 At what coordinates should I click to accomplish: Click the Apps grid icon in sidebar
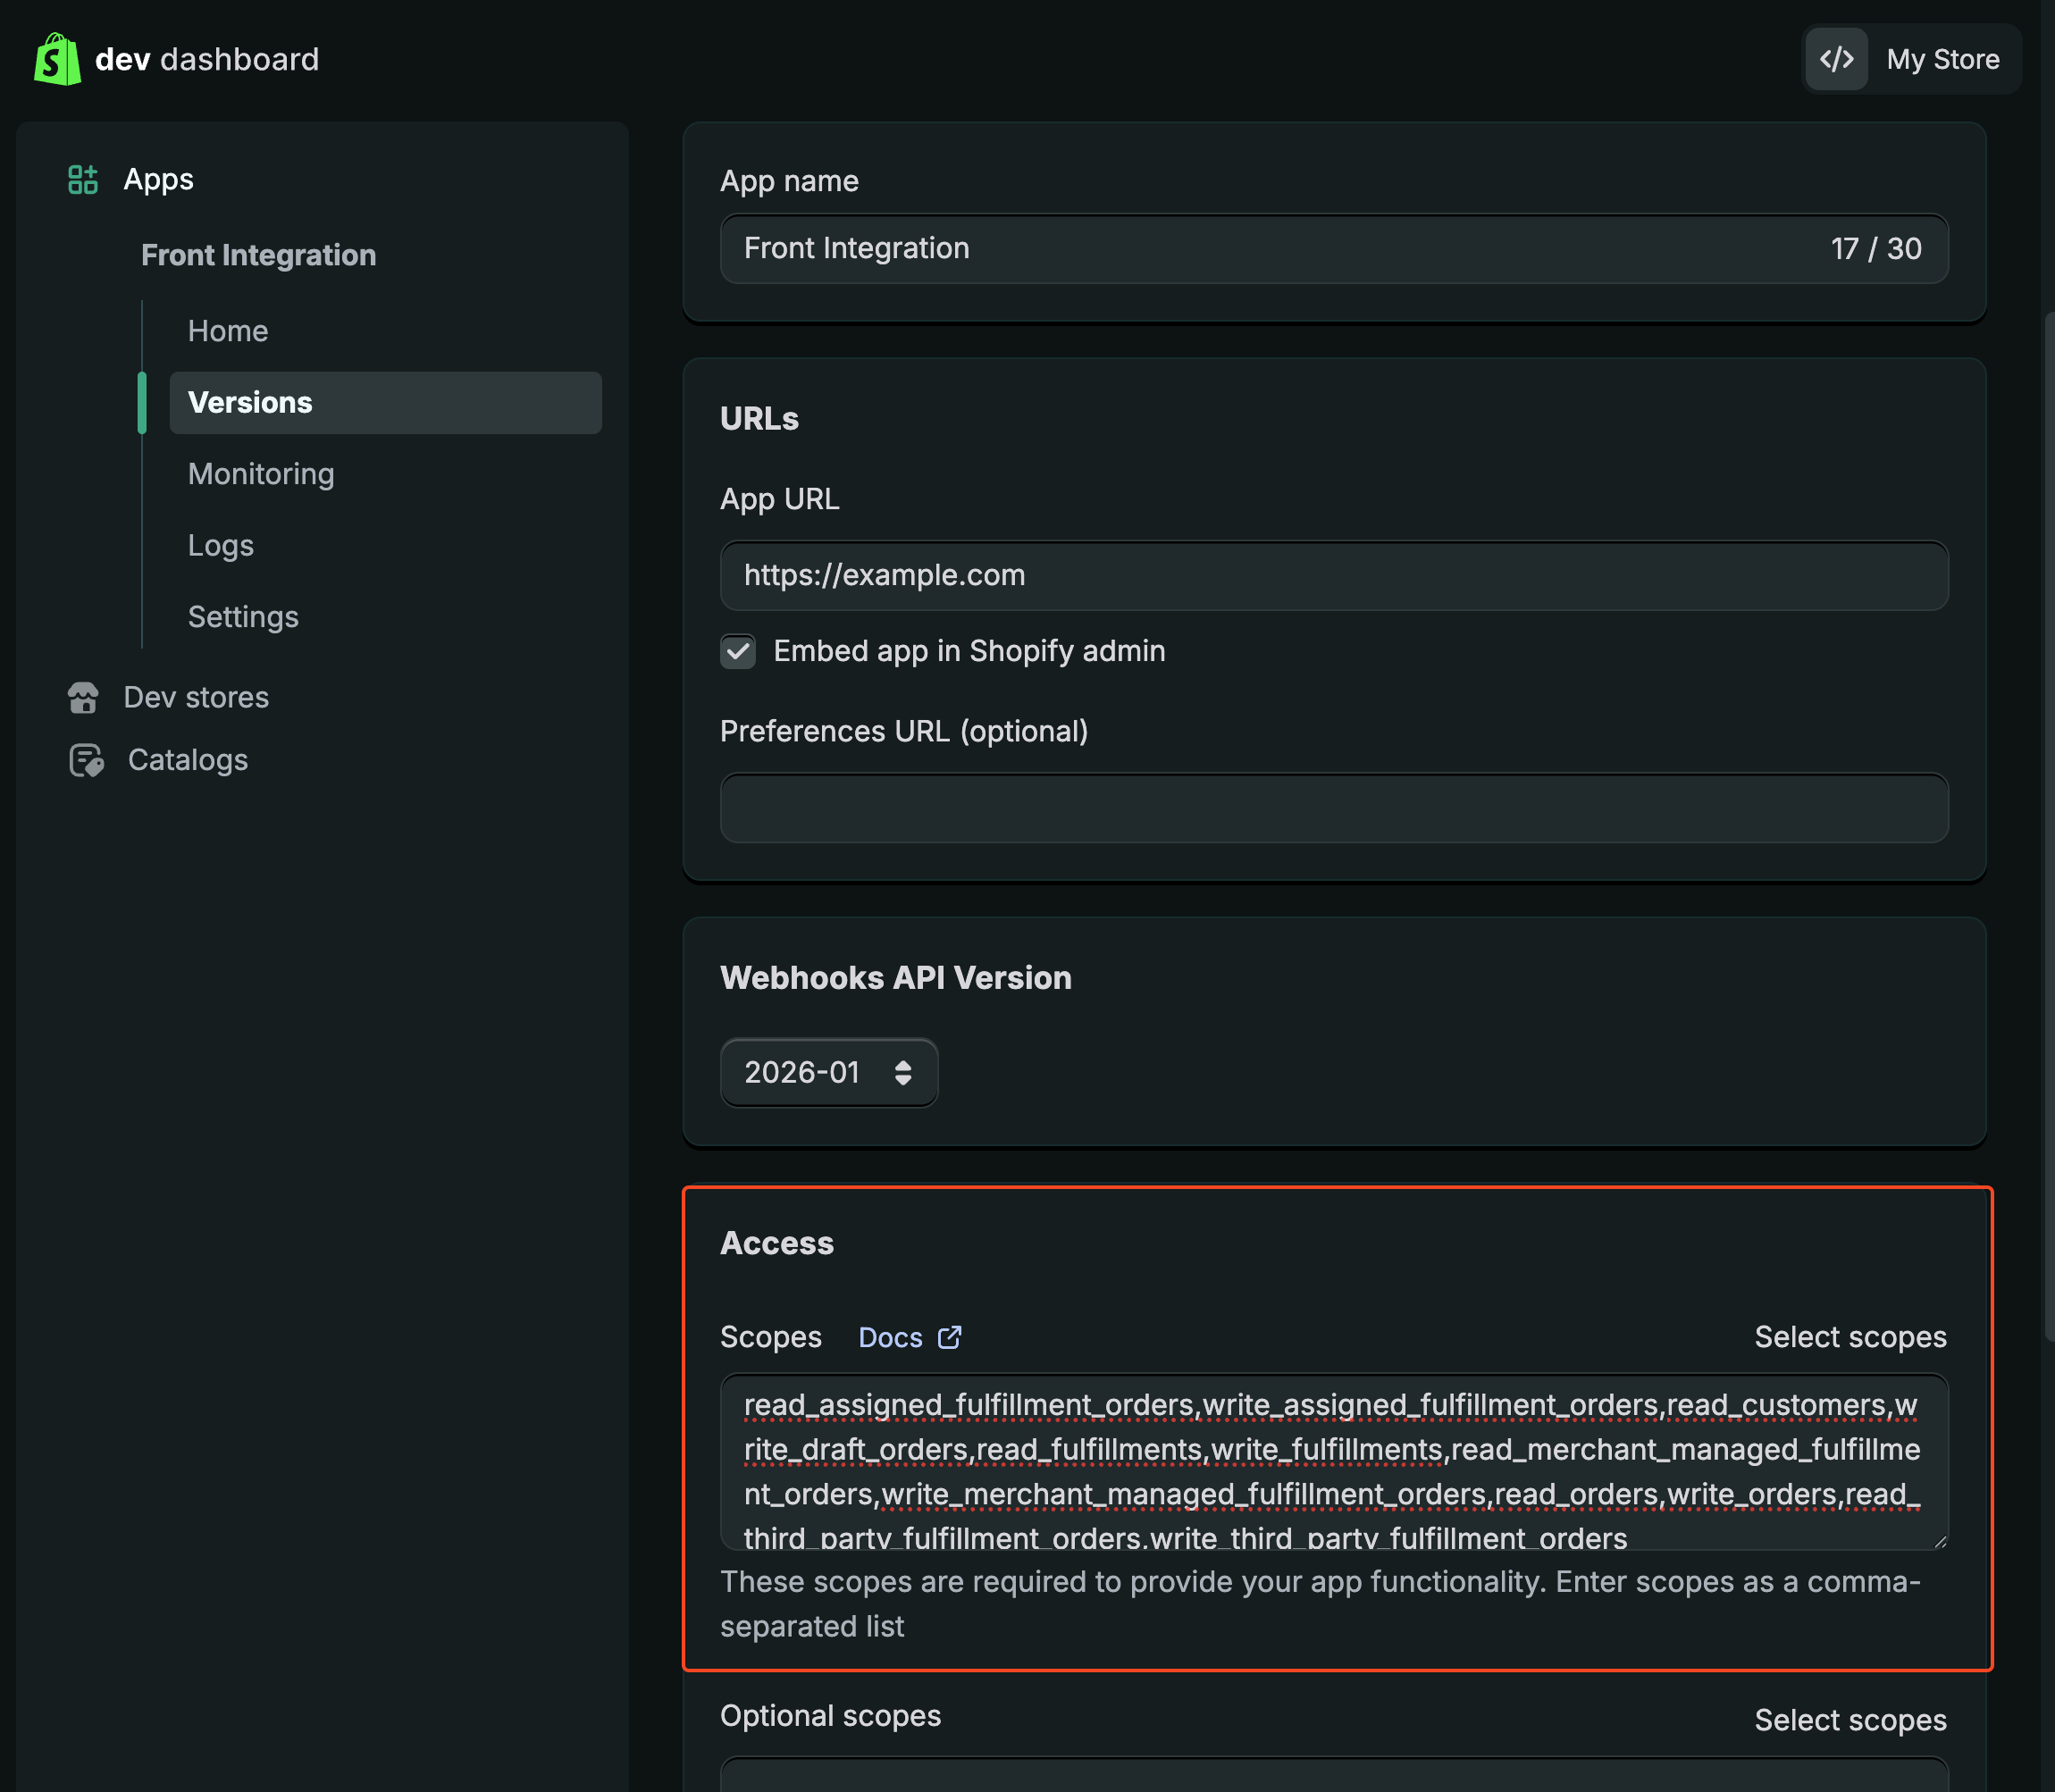click(x=82, y=180)
